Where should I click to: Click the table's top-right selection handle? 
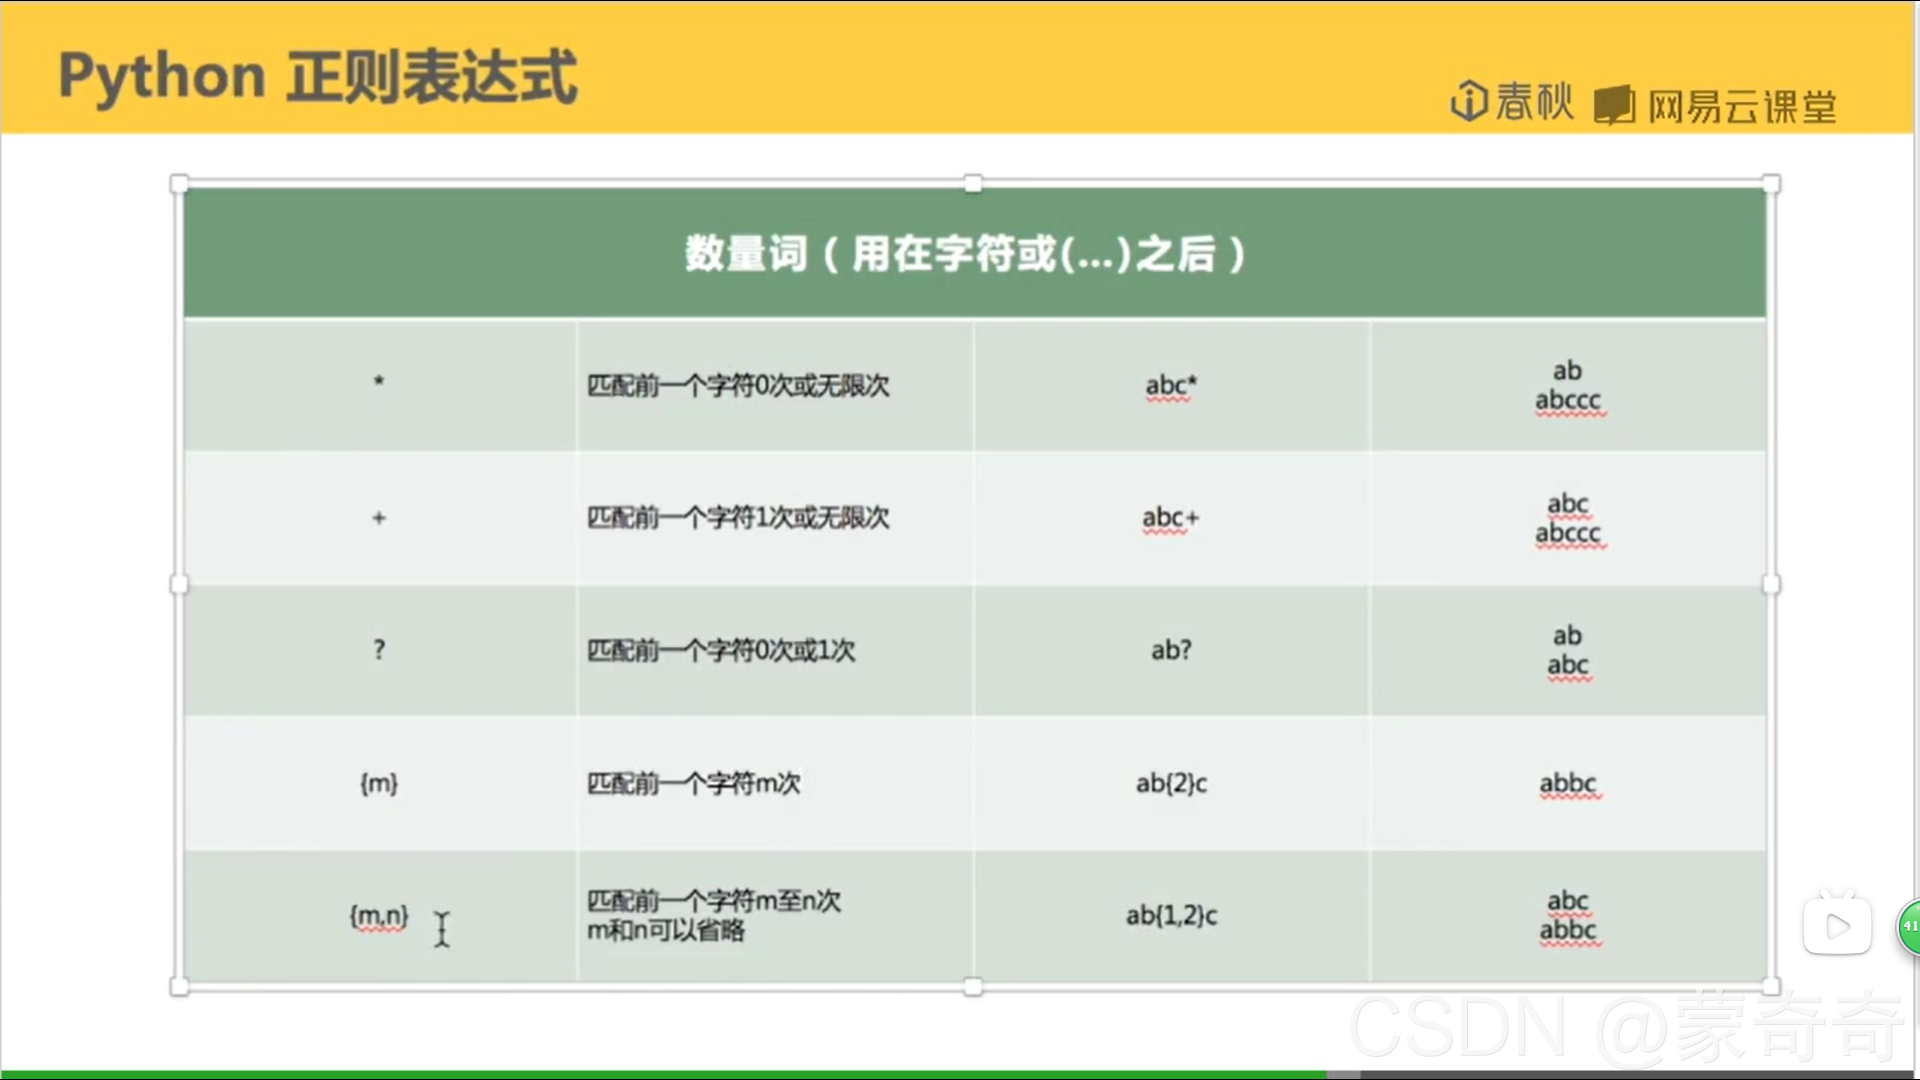tap(1771, 183)
